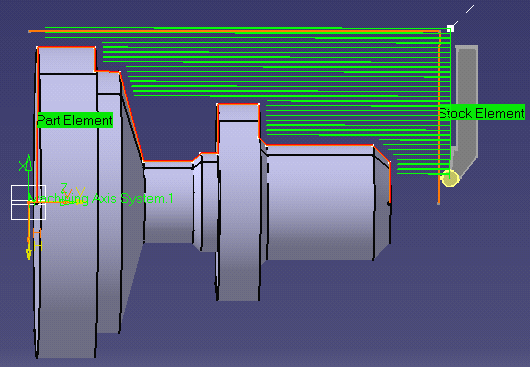Click the green Part Element label
Image resolution: width=530 pixels, height=367 pixels.
[x=75, y=120]
